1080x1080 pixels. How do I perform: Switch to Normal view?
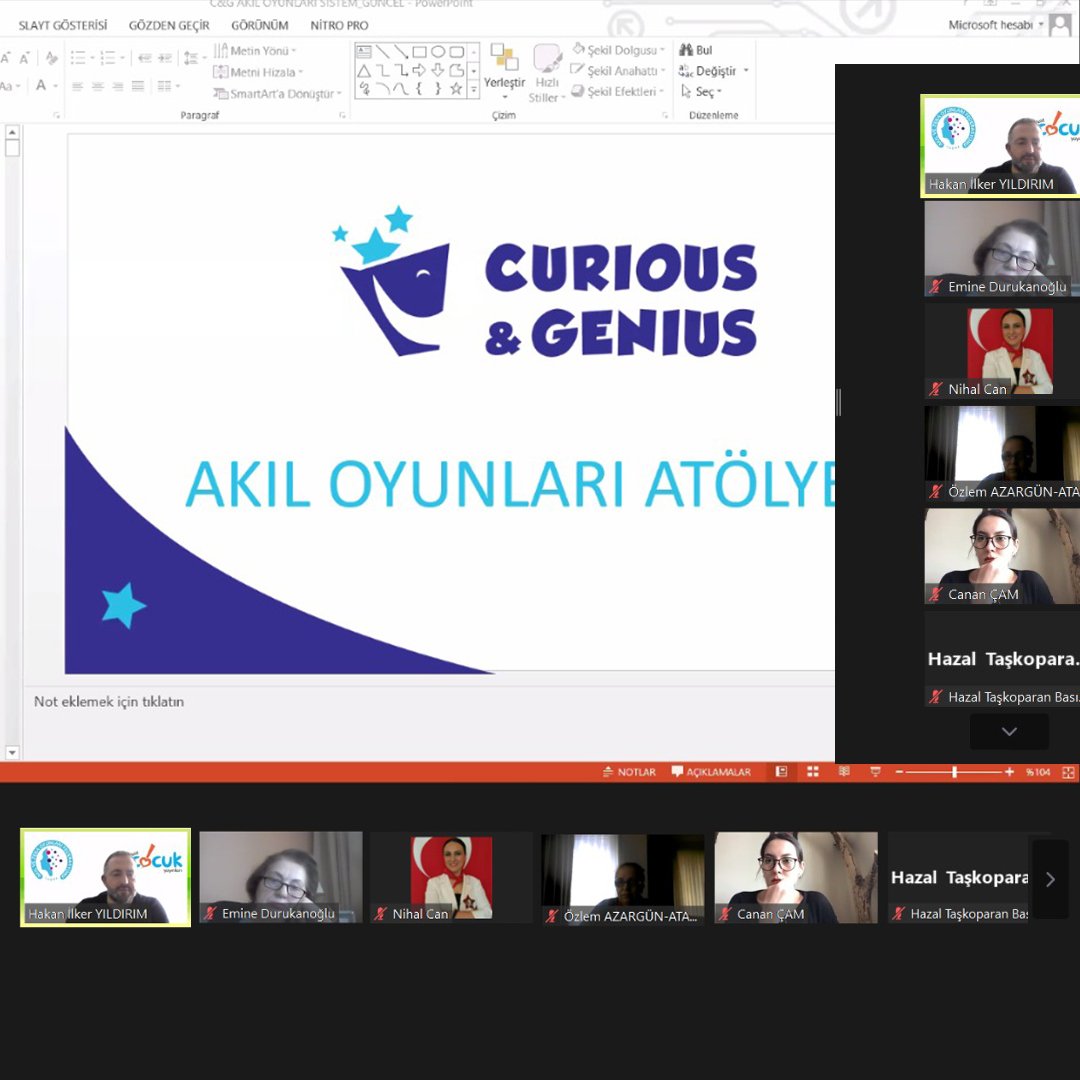[781, 772]
